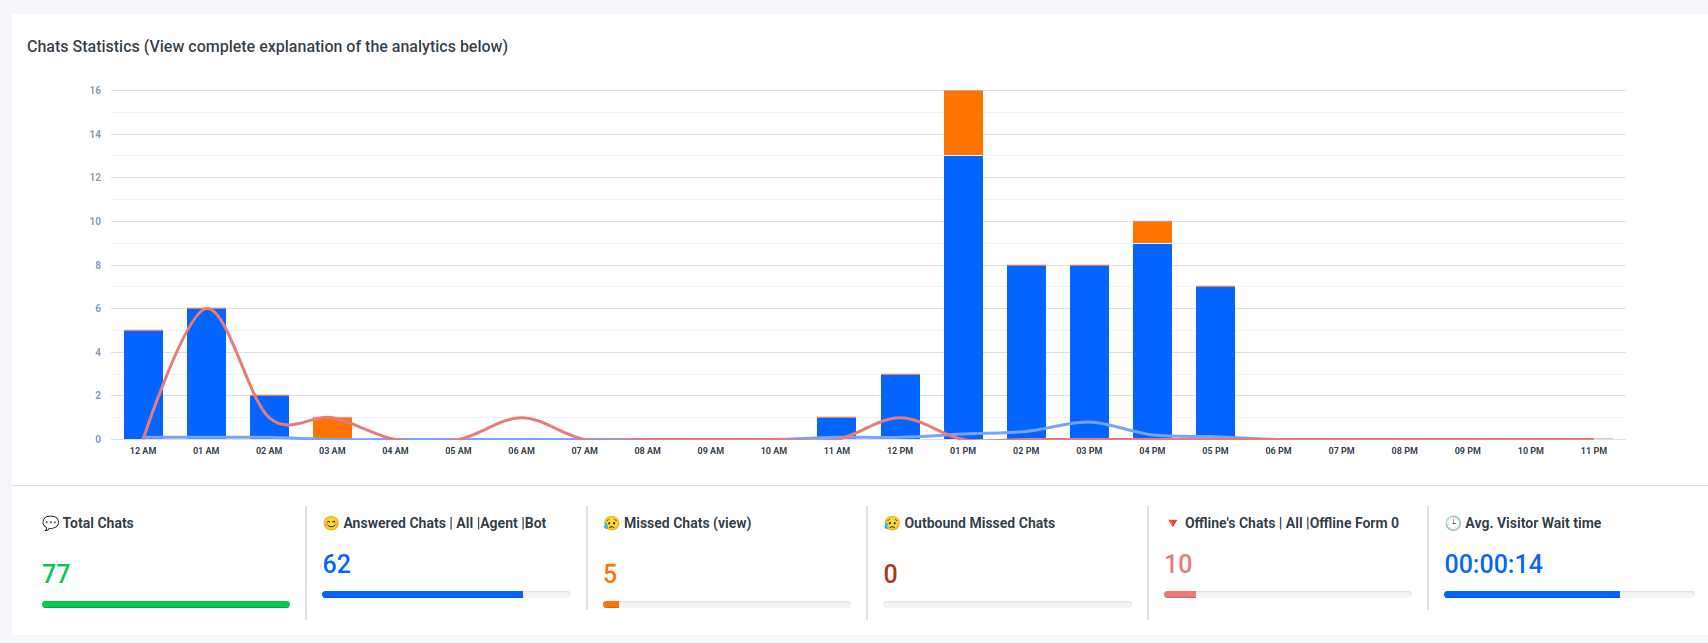Click the green Total Chats progress bar
The width and height of the screenshot is (1708, 643).
[166, 604]
